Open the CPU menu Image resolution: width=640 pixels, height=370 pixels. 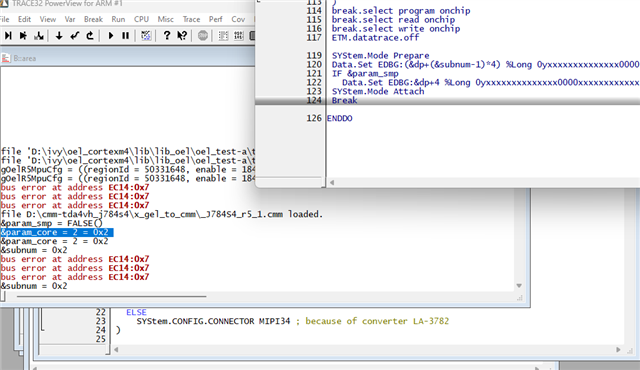[141, 19]
